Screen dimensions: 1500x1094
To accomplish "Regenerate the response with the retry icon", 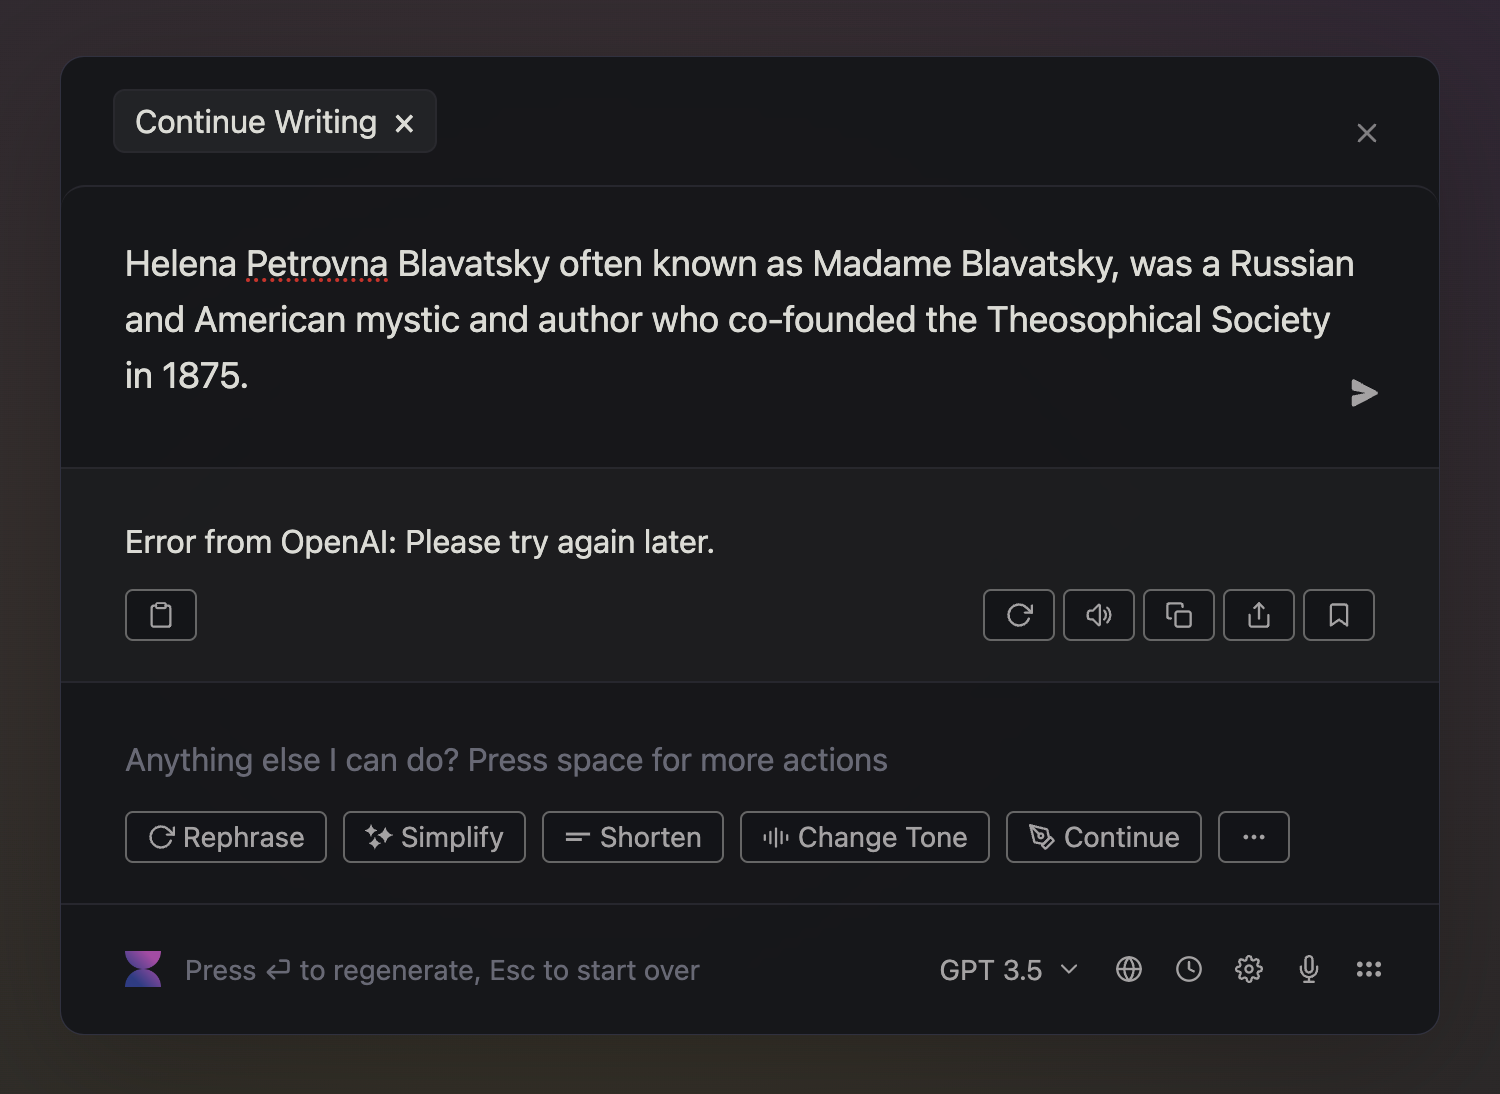I will point(1019,615).
